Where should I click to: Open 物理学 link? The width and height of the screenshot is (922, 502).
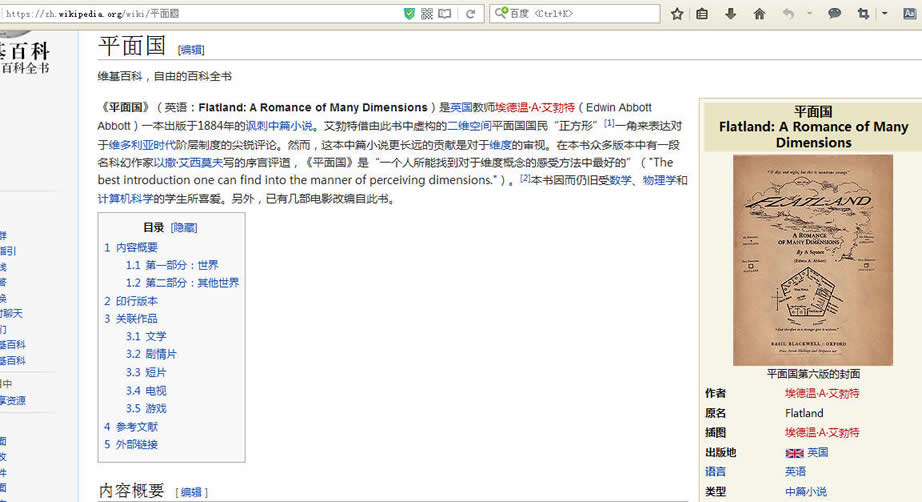[659, 180]
